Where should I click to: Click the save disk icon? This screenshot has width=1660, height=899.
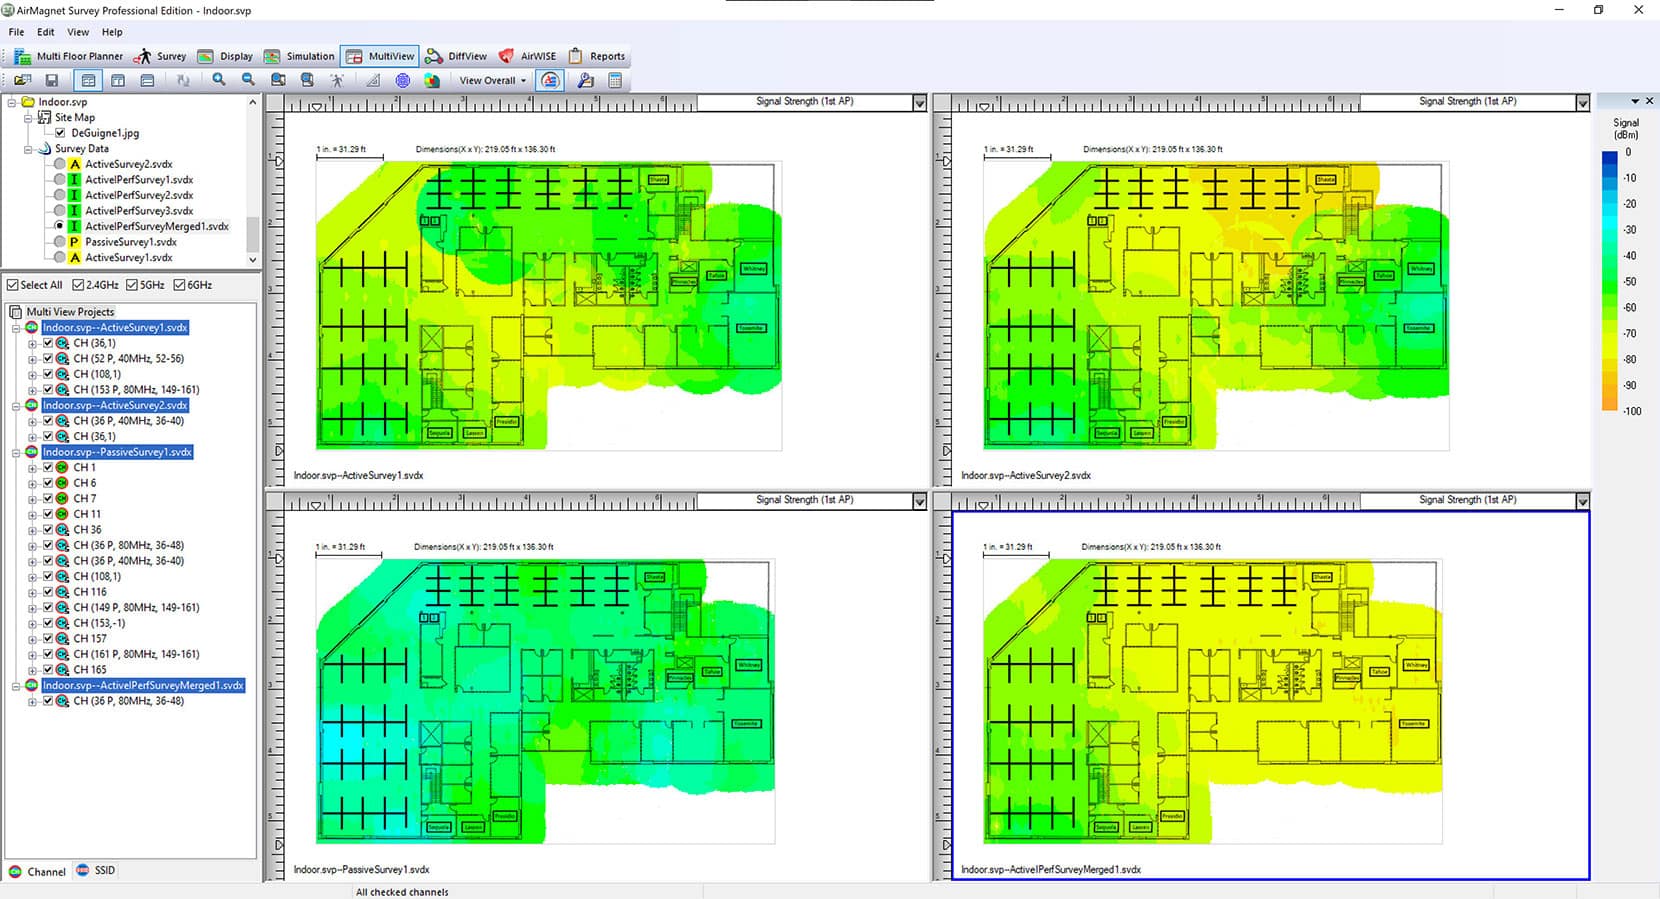(52, 80)
